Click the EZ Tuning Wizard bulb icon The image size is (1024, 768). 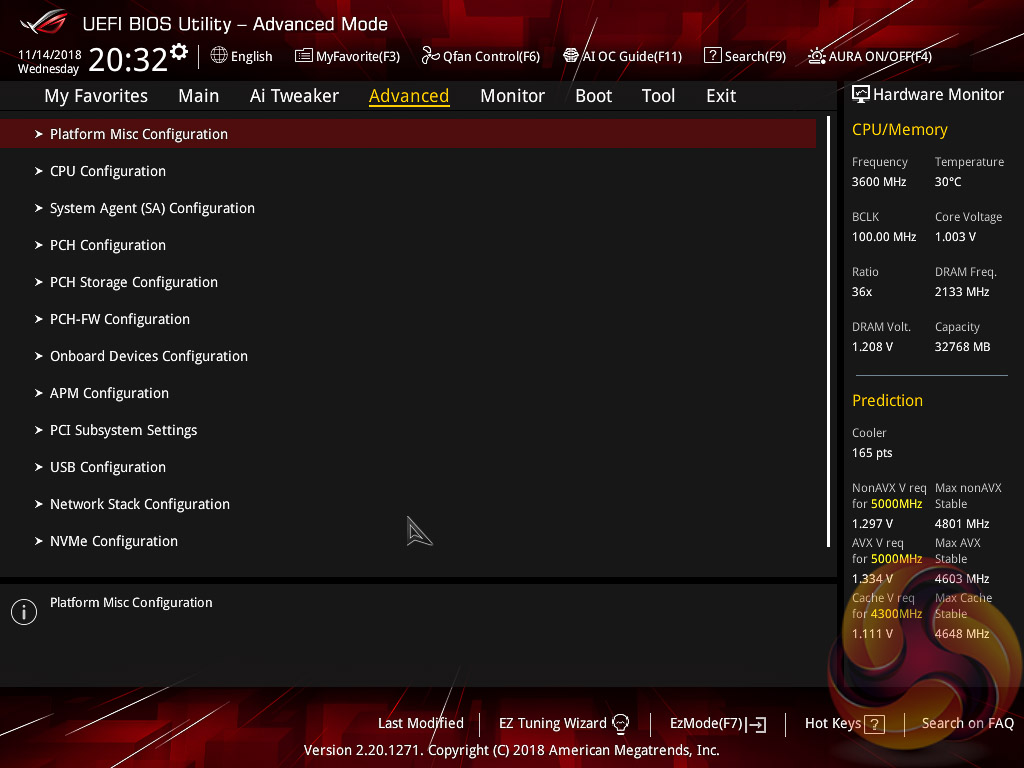point(620,724)
